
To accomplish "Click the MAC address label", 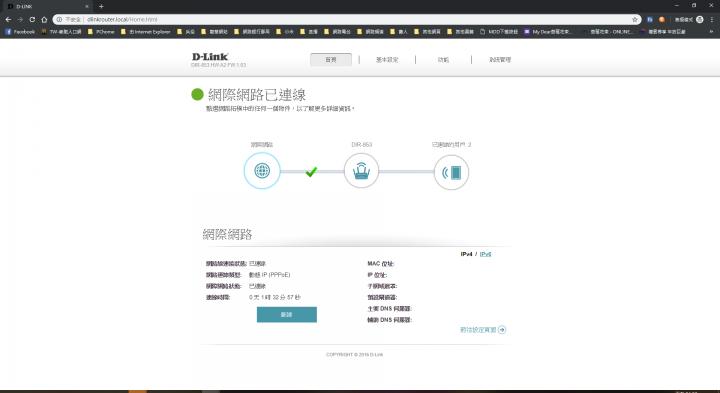I will pos(381,264).
